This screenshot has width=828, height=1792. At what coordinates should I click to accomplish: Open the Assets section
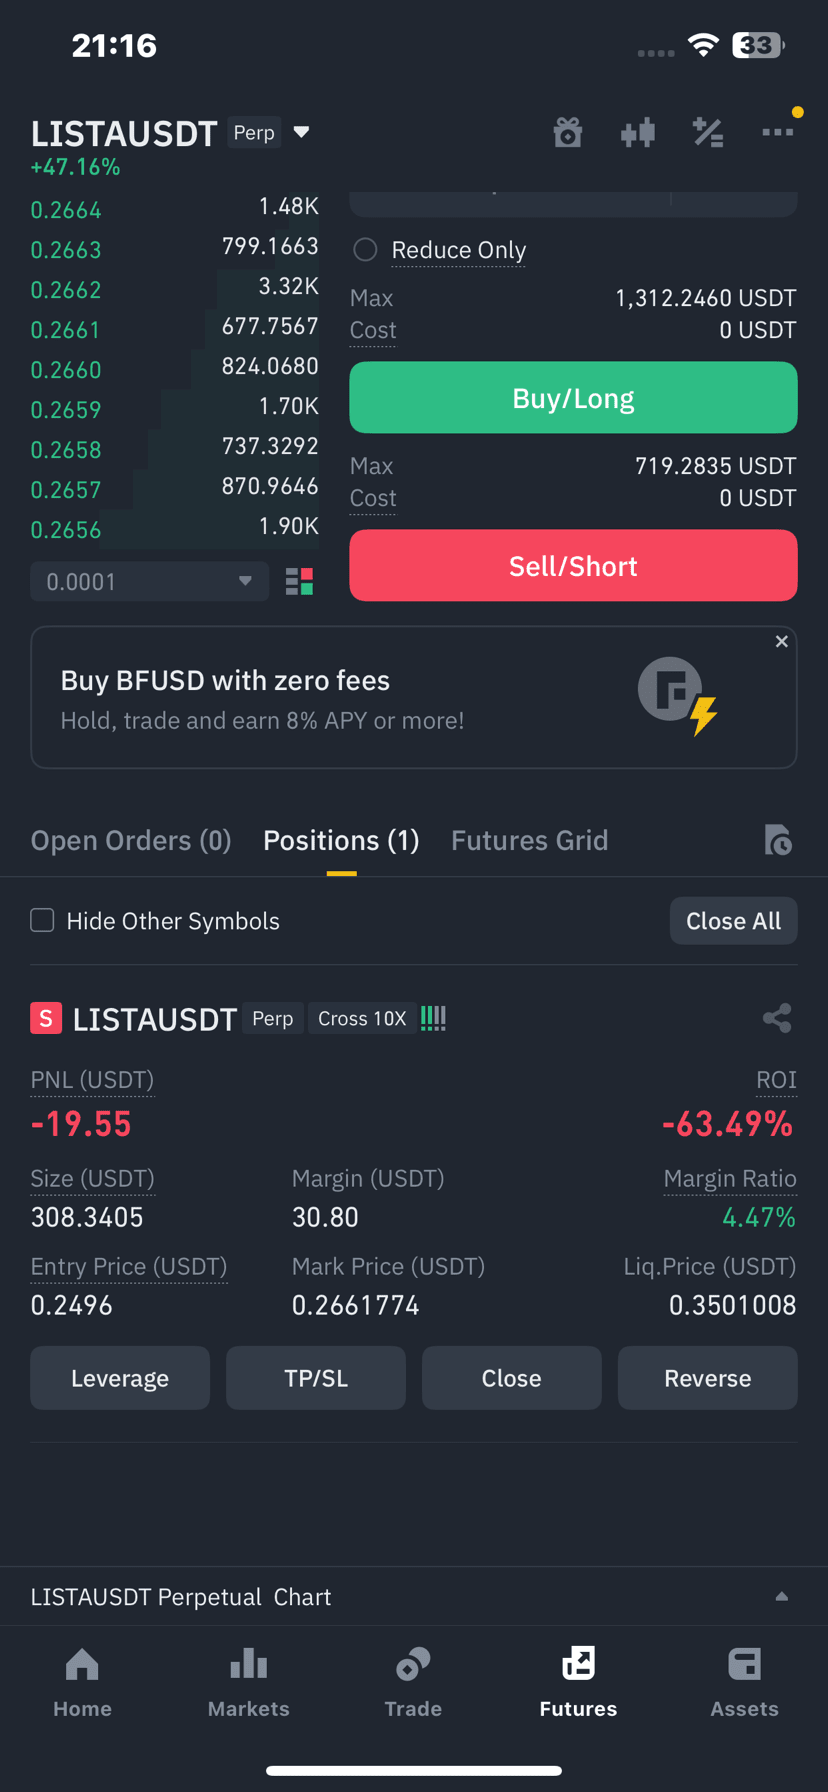pyautogui.click(x=744, y=1683)
